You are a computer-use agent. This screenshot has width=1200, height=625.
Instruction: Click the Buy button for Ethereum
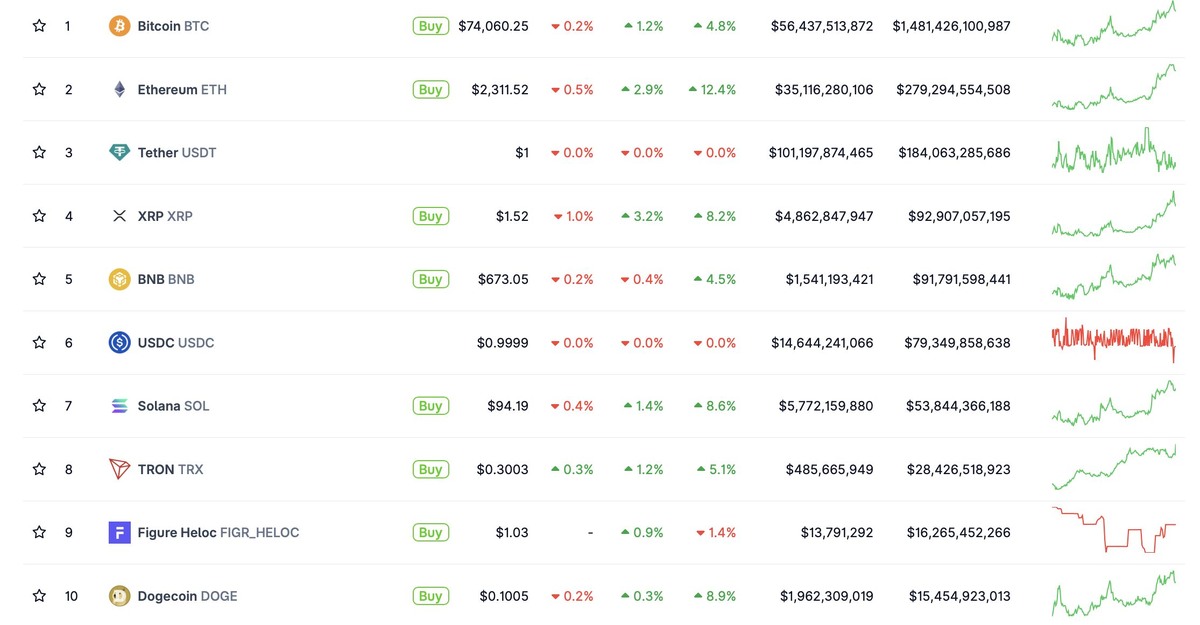430,89
